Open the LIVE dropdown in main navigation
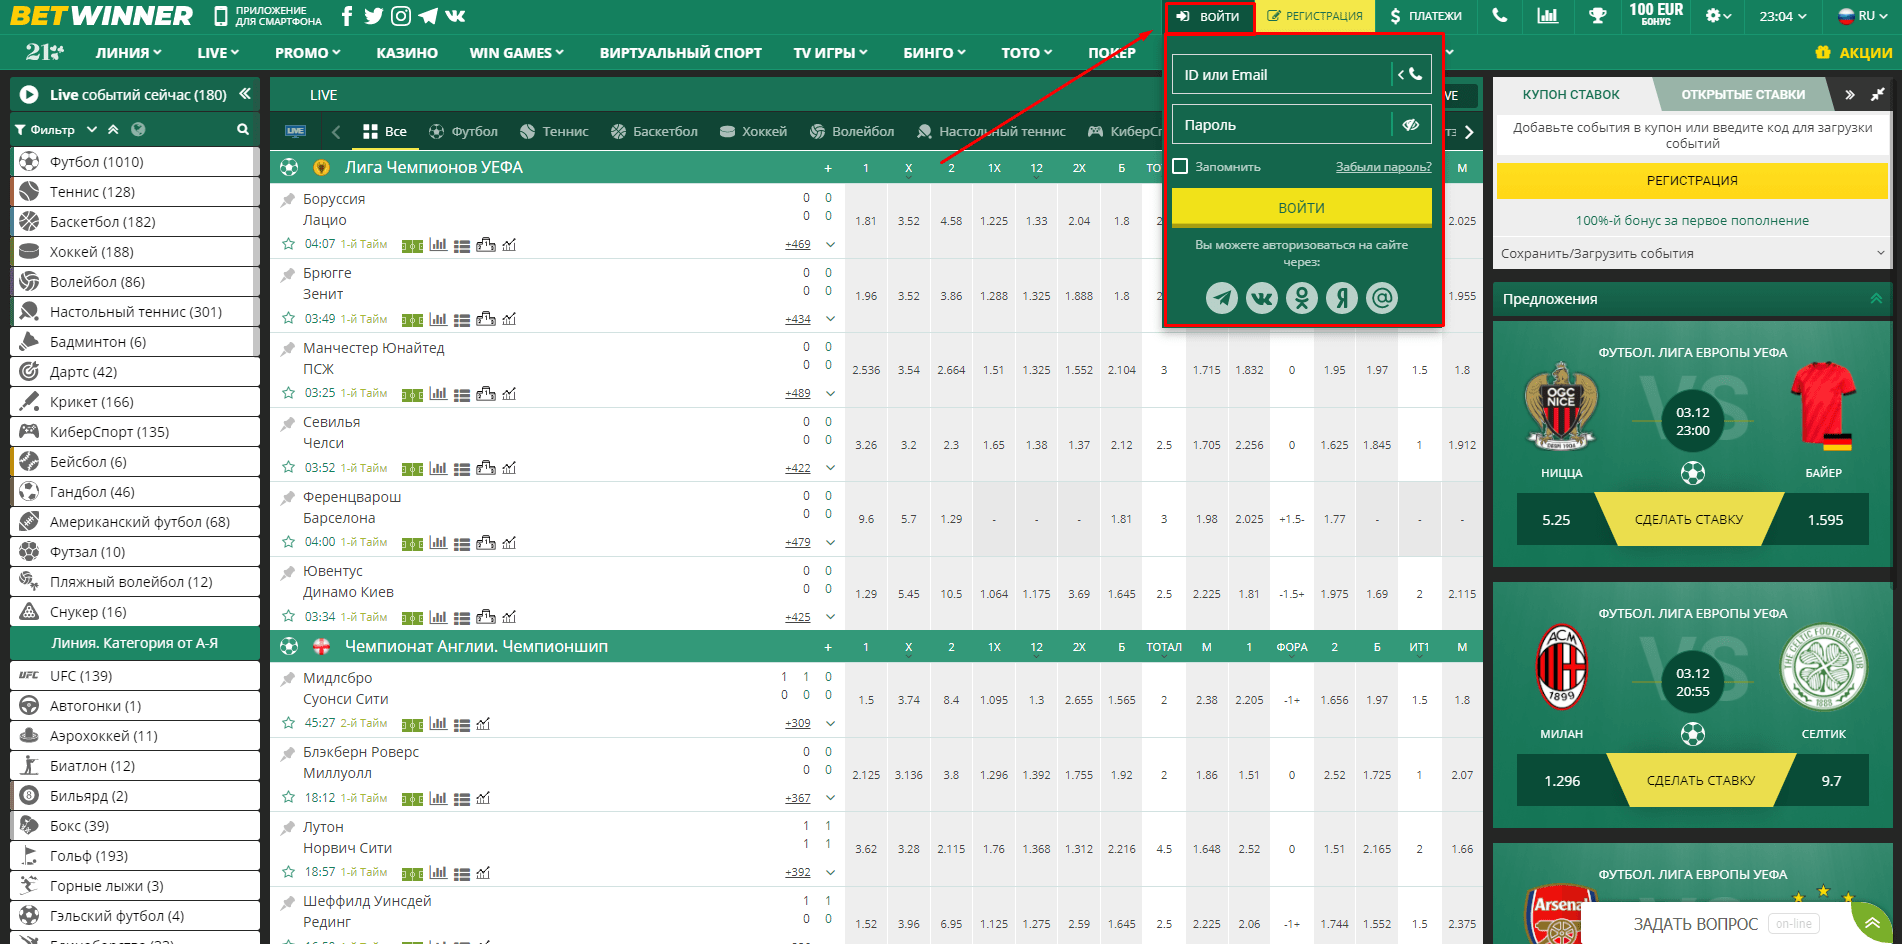1902x944 pixels. point(218,52)
